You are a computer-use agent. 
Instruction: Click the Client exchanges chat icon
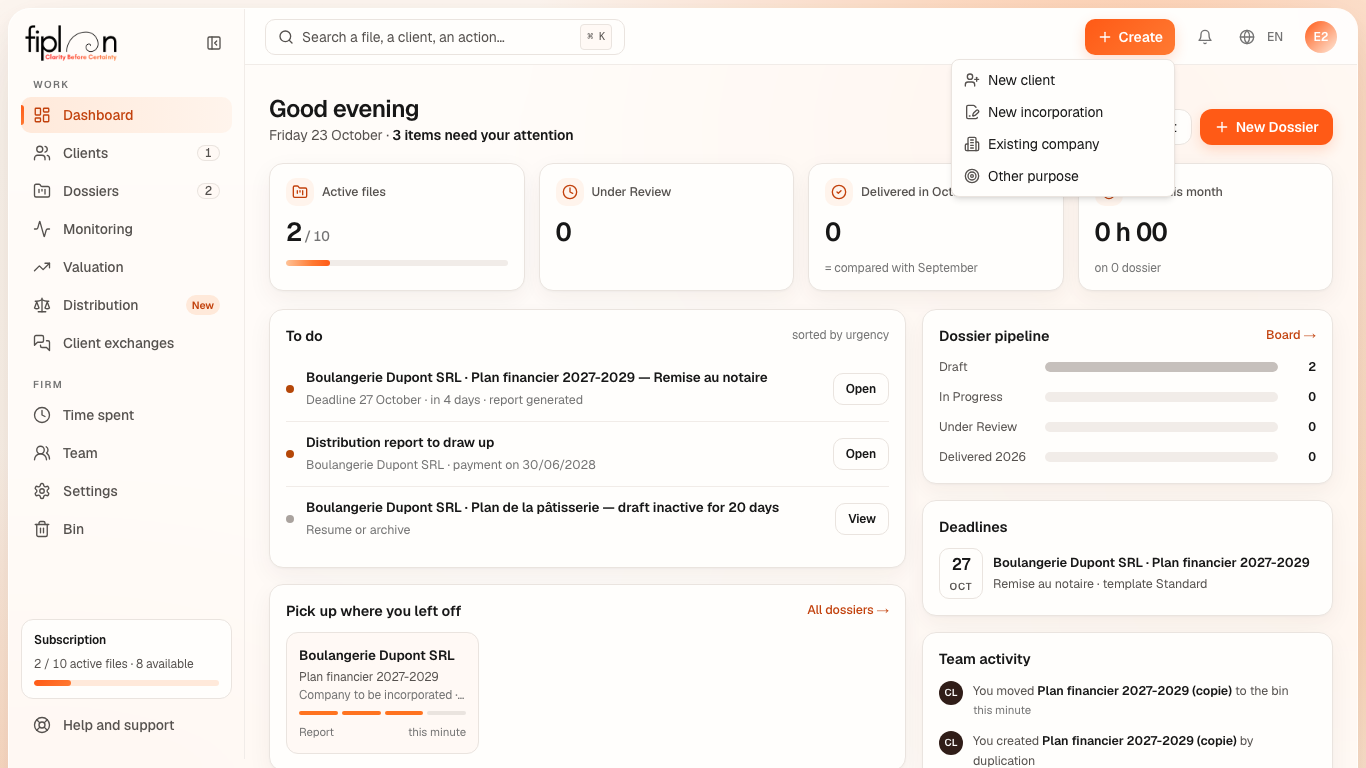[x=42, y=343]
